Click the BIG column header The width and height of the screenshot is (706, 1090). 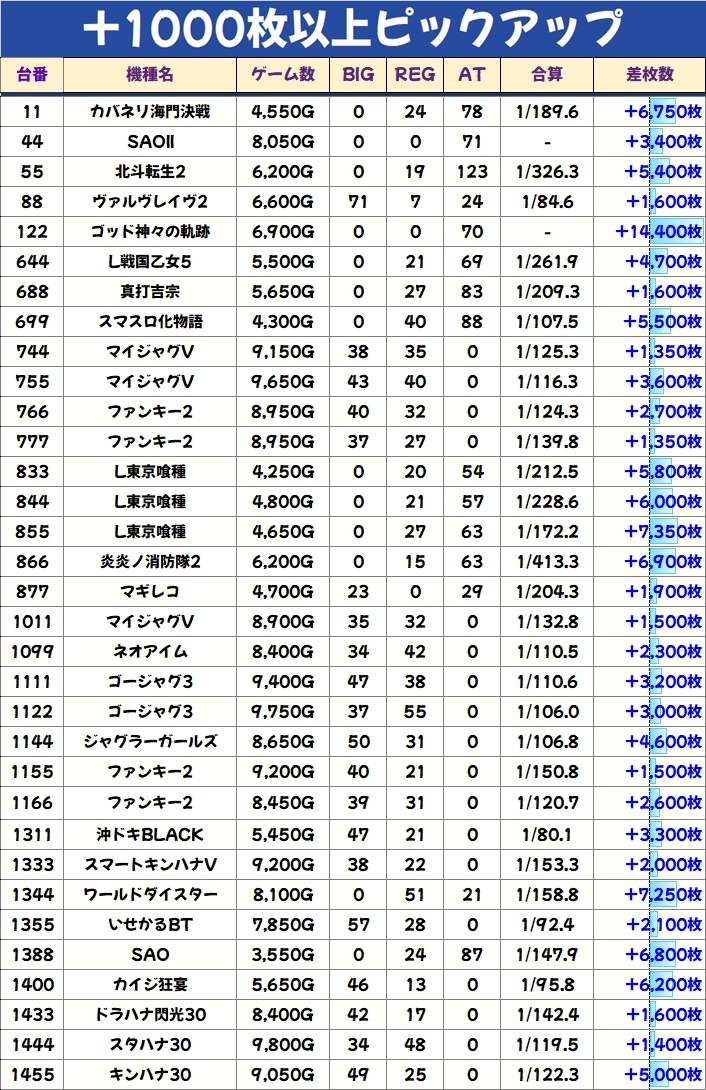[358, 74]
